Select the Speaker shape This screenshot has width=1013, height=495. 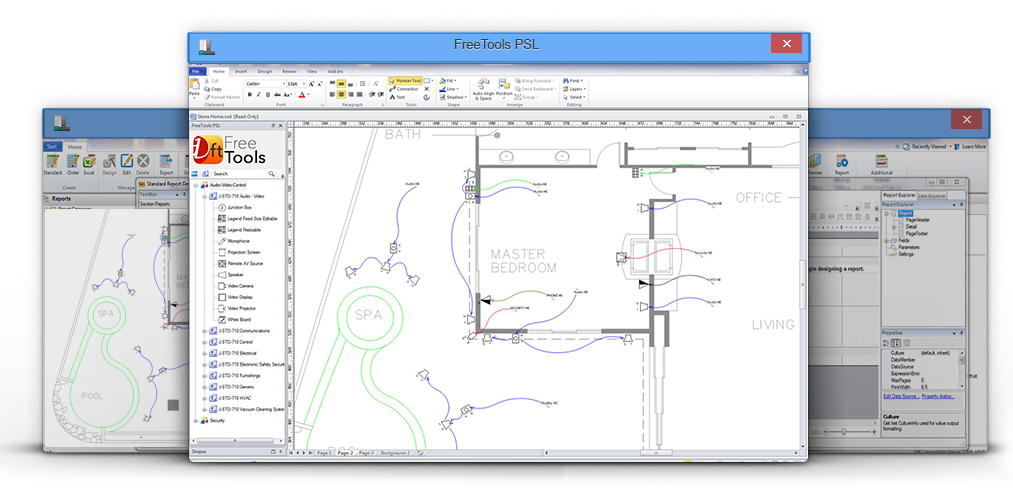pyautogui.click(x=231, y=275)
